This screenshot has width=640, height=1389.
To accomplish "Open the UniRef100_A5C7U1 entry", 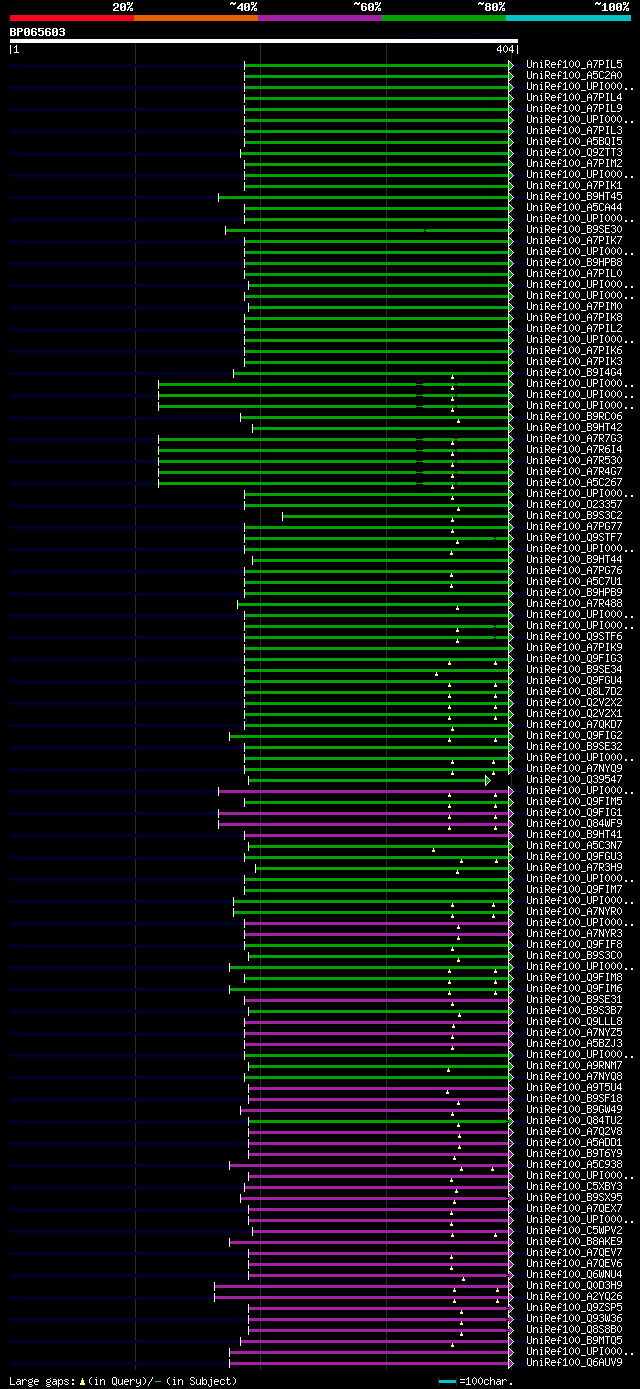I will 574,581.
